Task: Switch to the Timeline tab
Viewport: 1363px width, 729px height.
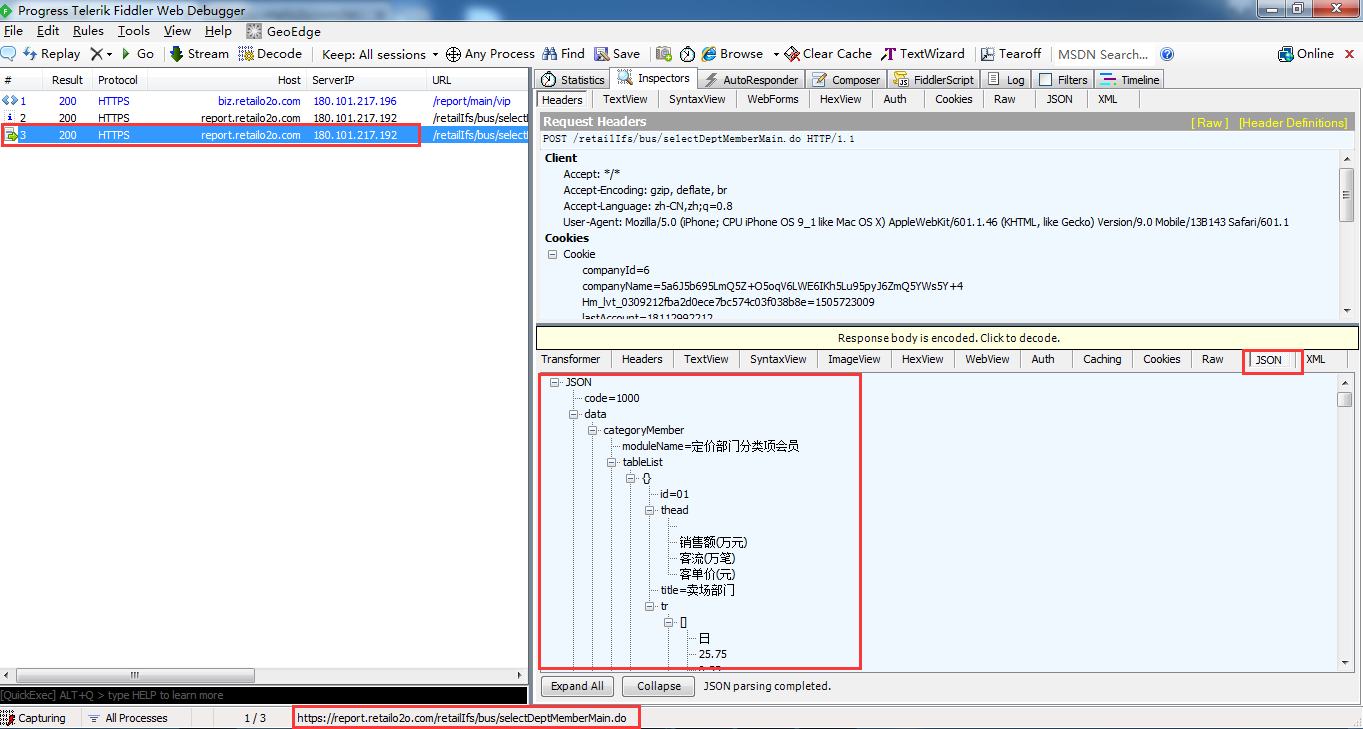Action: (x=1130, y=79)
